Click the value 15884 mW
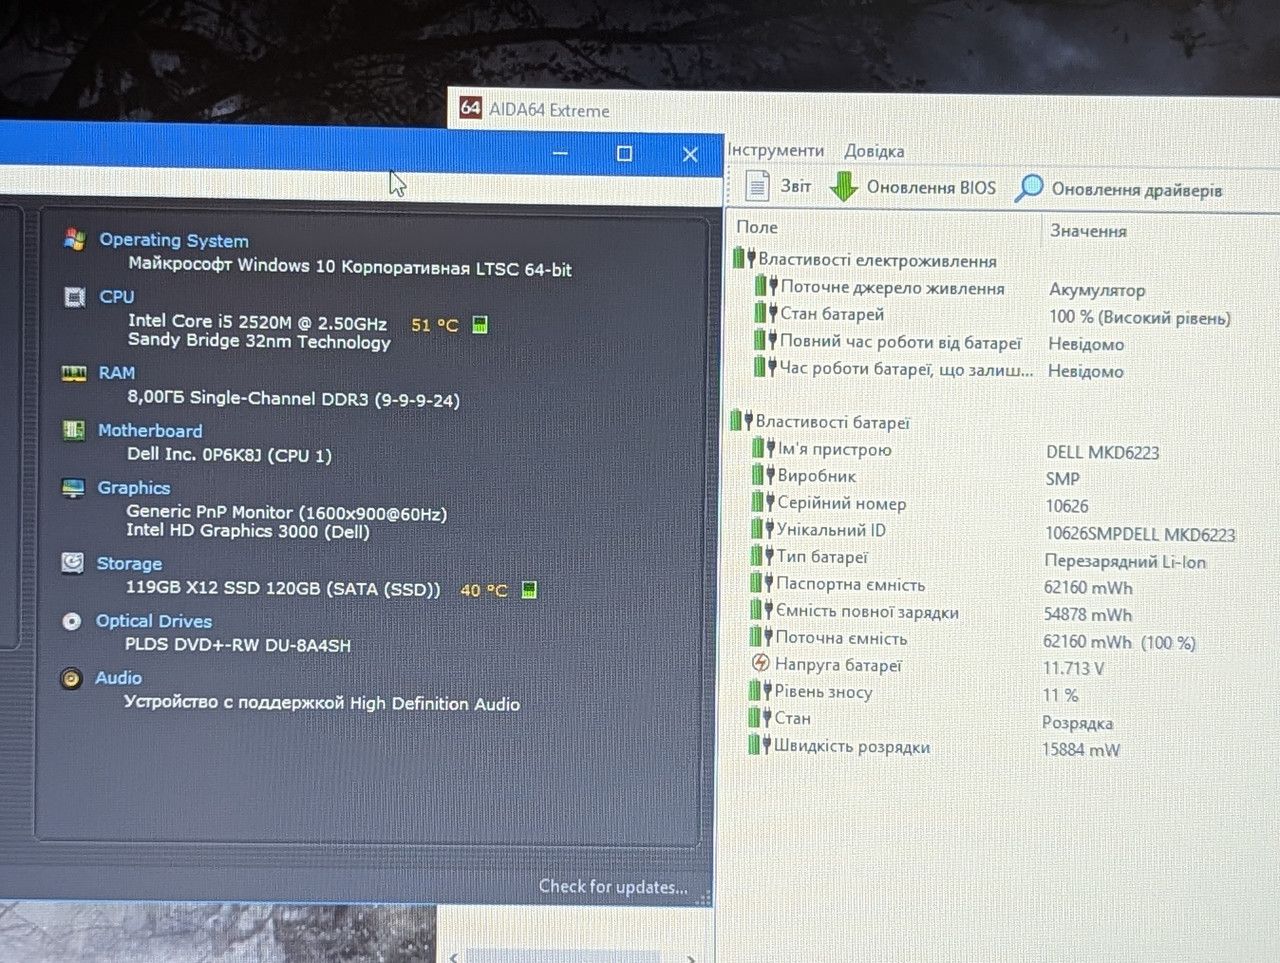Viewport: 1280px width, 963px height. point(1081,750)
